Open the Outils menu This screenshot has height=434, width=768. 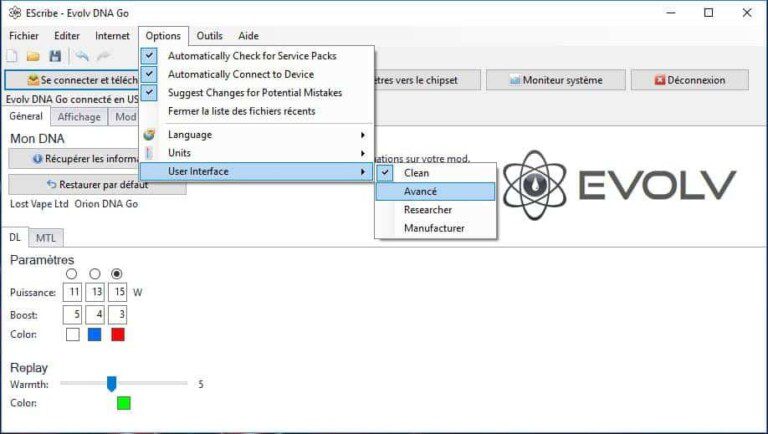tap(209, 36)
